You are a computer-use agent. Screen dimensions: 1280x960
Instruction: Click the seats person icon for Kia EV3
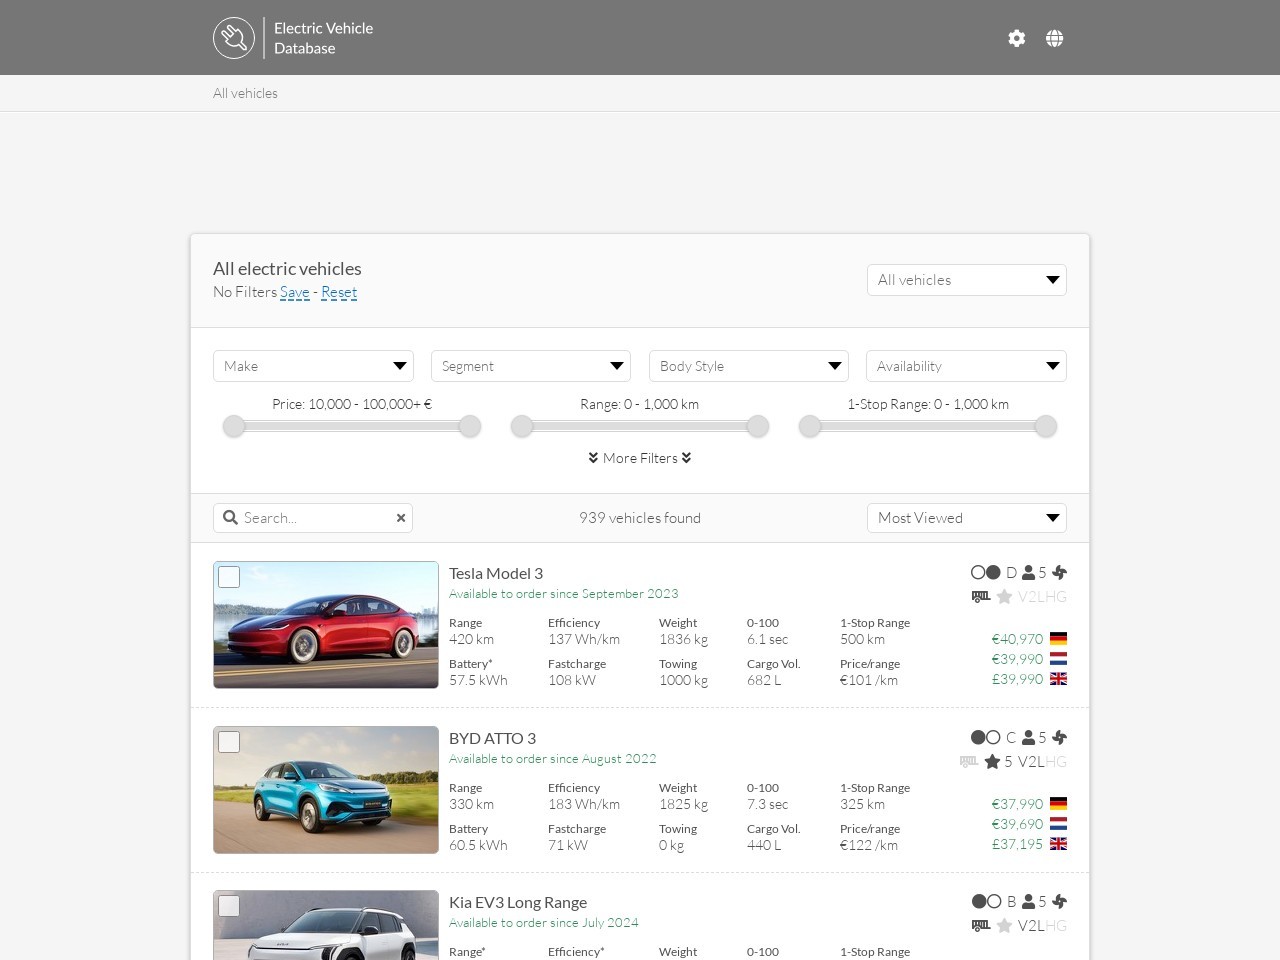(x=1028, y=902)
